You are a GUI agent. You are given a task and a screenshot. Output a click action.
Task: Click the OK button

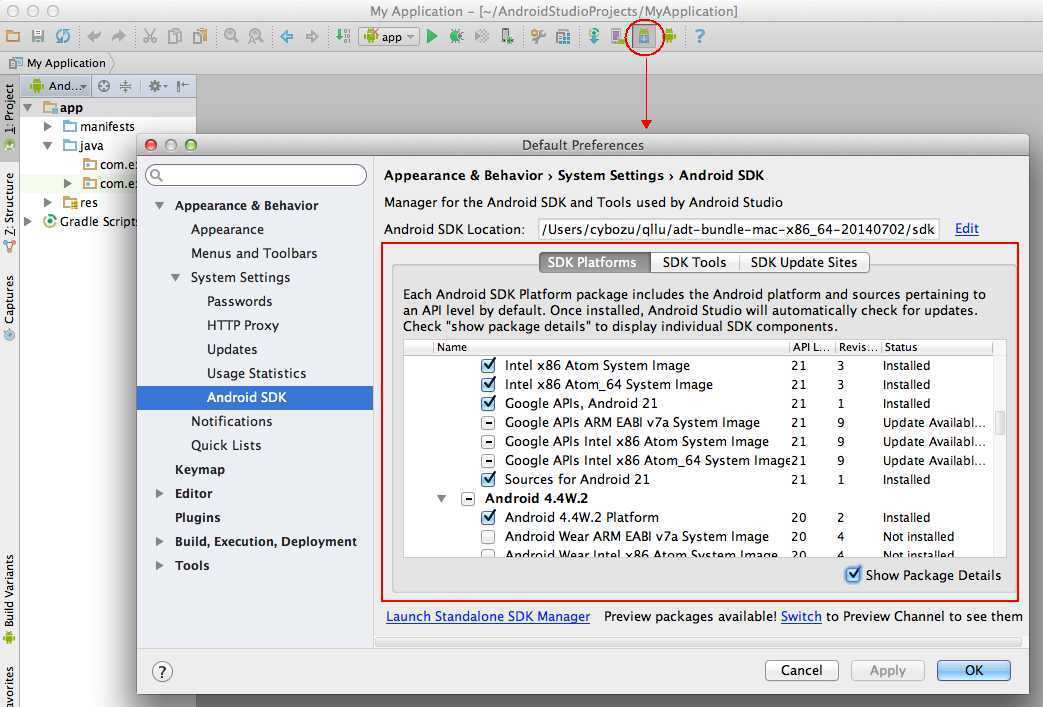[x=974, y=670]
